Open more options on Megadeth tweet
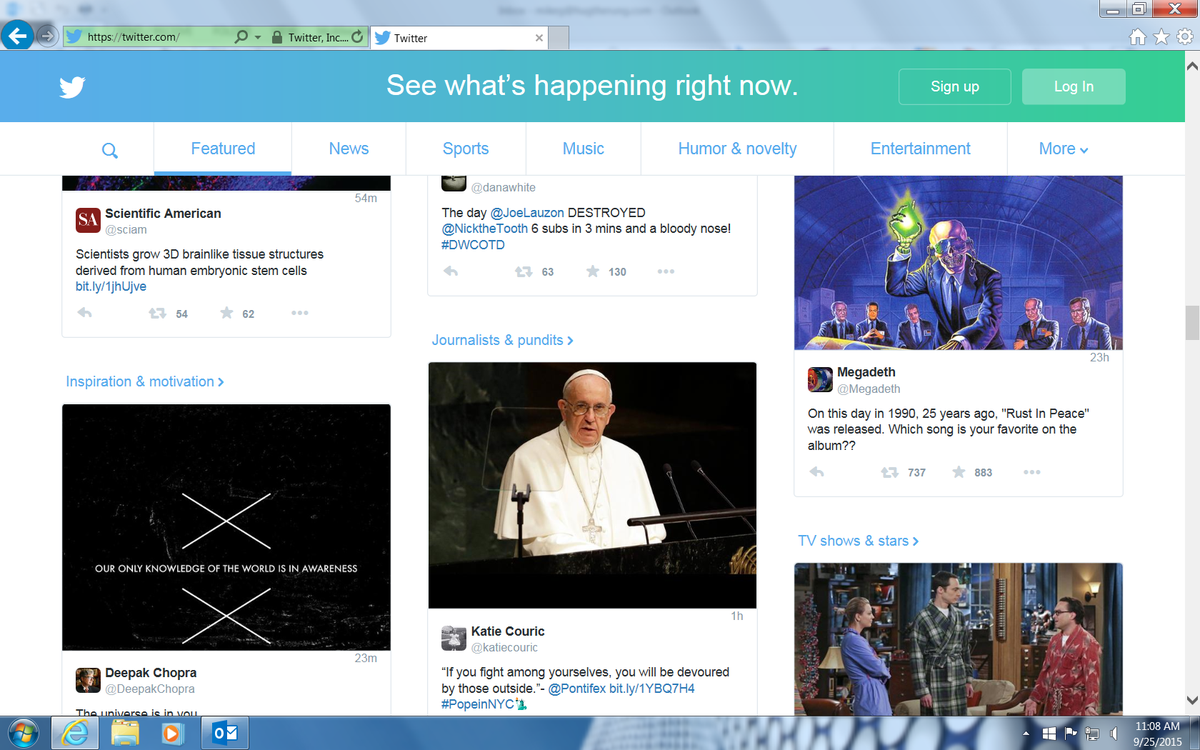 point(1031,472)
